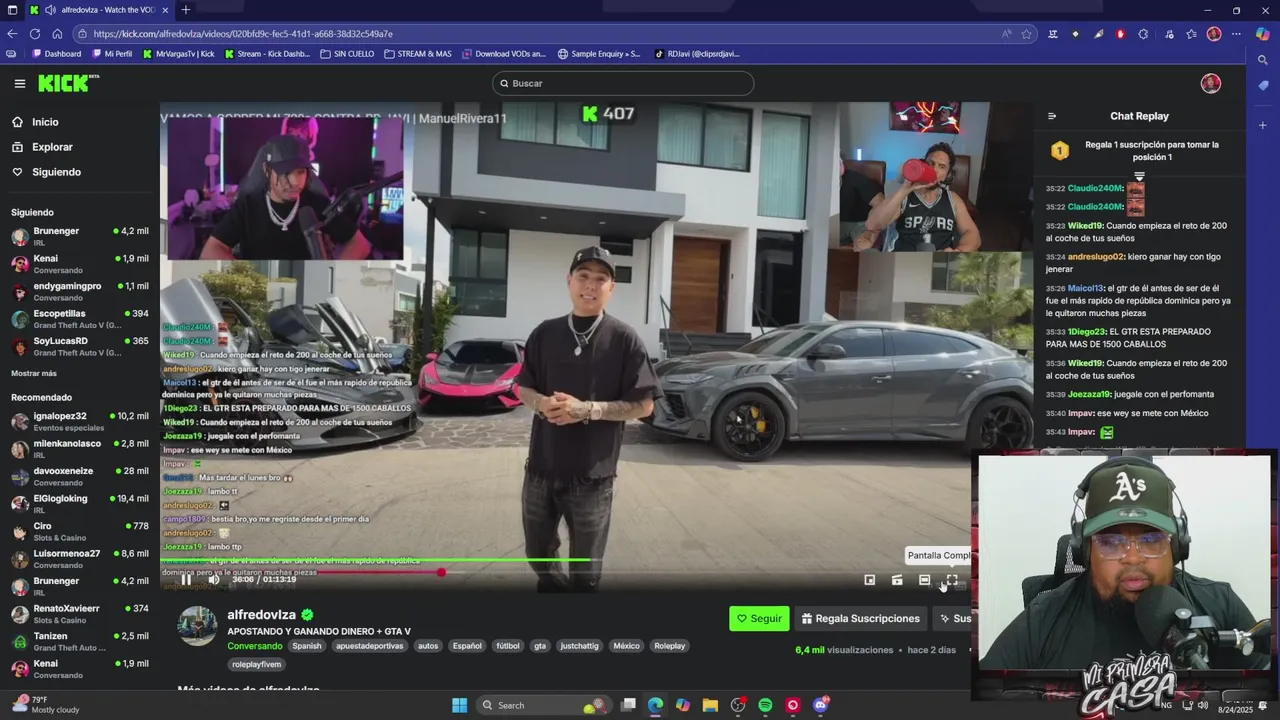Open the STREAM & MAS bookmarks folder
This screenshot has height=720, width=1280.
coord(418,54)
